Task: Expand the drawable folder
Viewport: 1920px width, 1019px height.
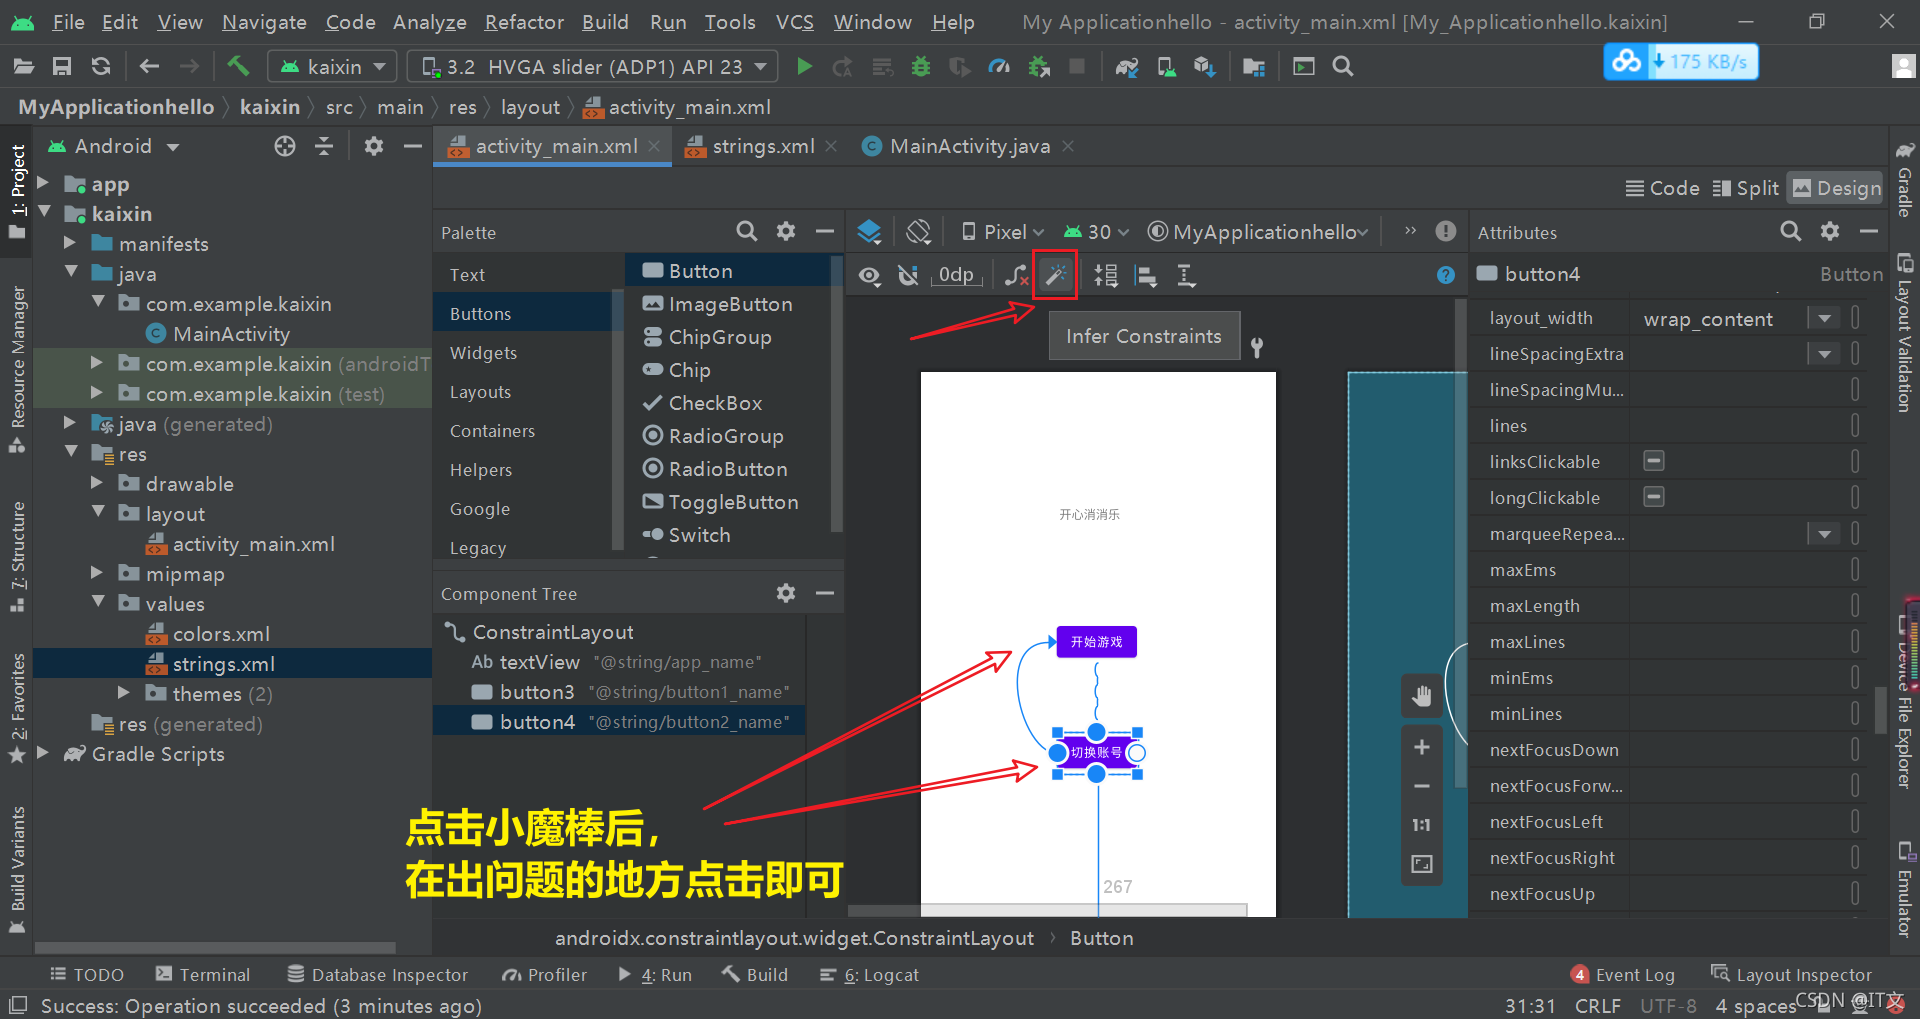Action: (96, 483)
